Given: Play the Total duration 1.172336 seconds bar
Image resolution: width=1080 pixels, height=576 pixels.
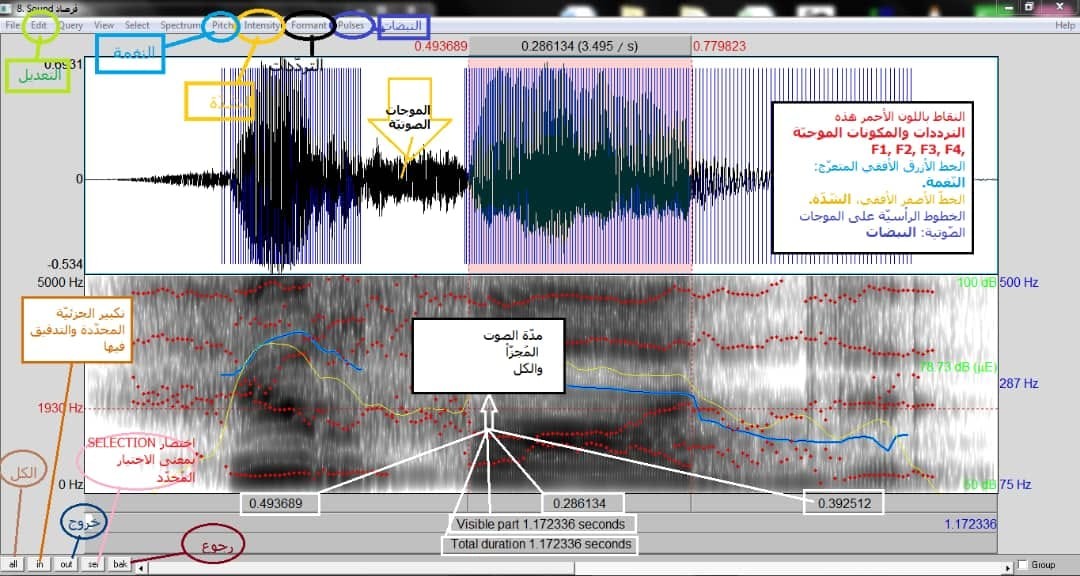Looking at the screenshot, I should tap(540, 544).
